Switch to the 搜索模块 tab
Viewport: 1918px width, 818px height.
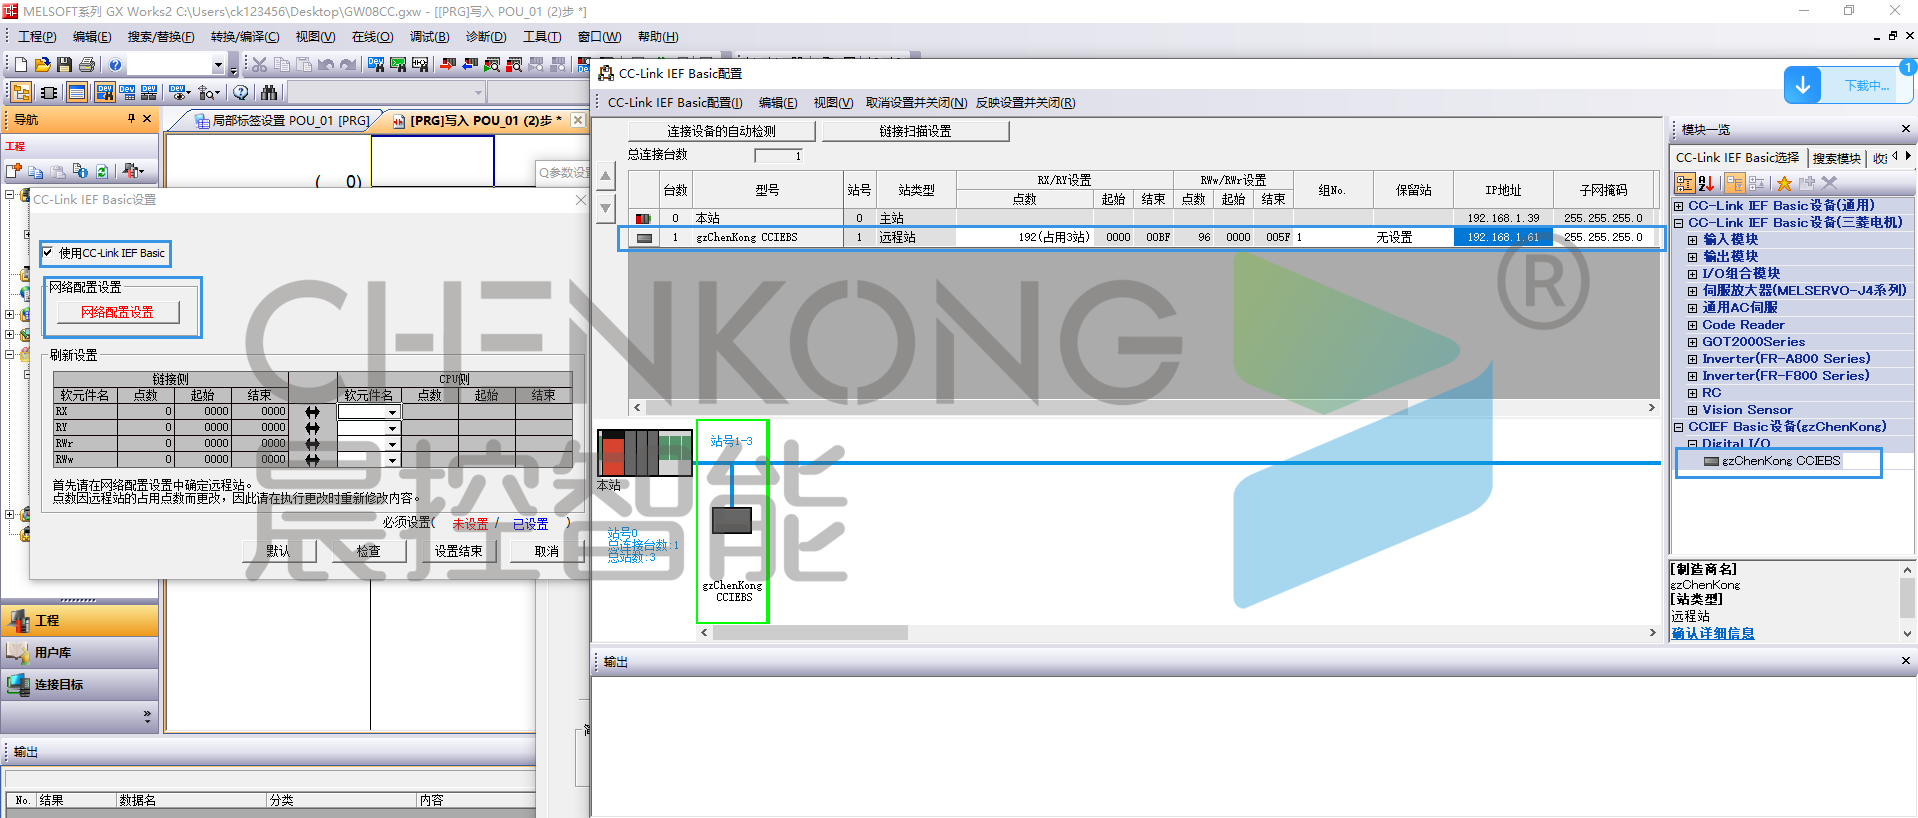(1836, 158)
